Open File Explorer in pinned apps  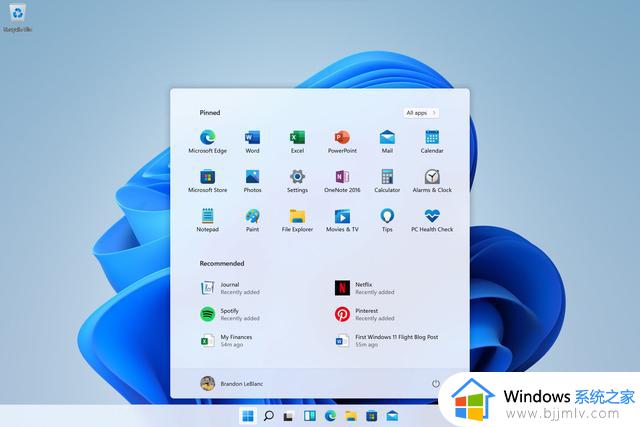pos(297,220)
